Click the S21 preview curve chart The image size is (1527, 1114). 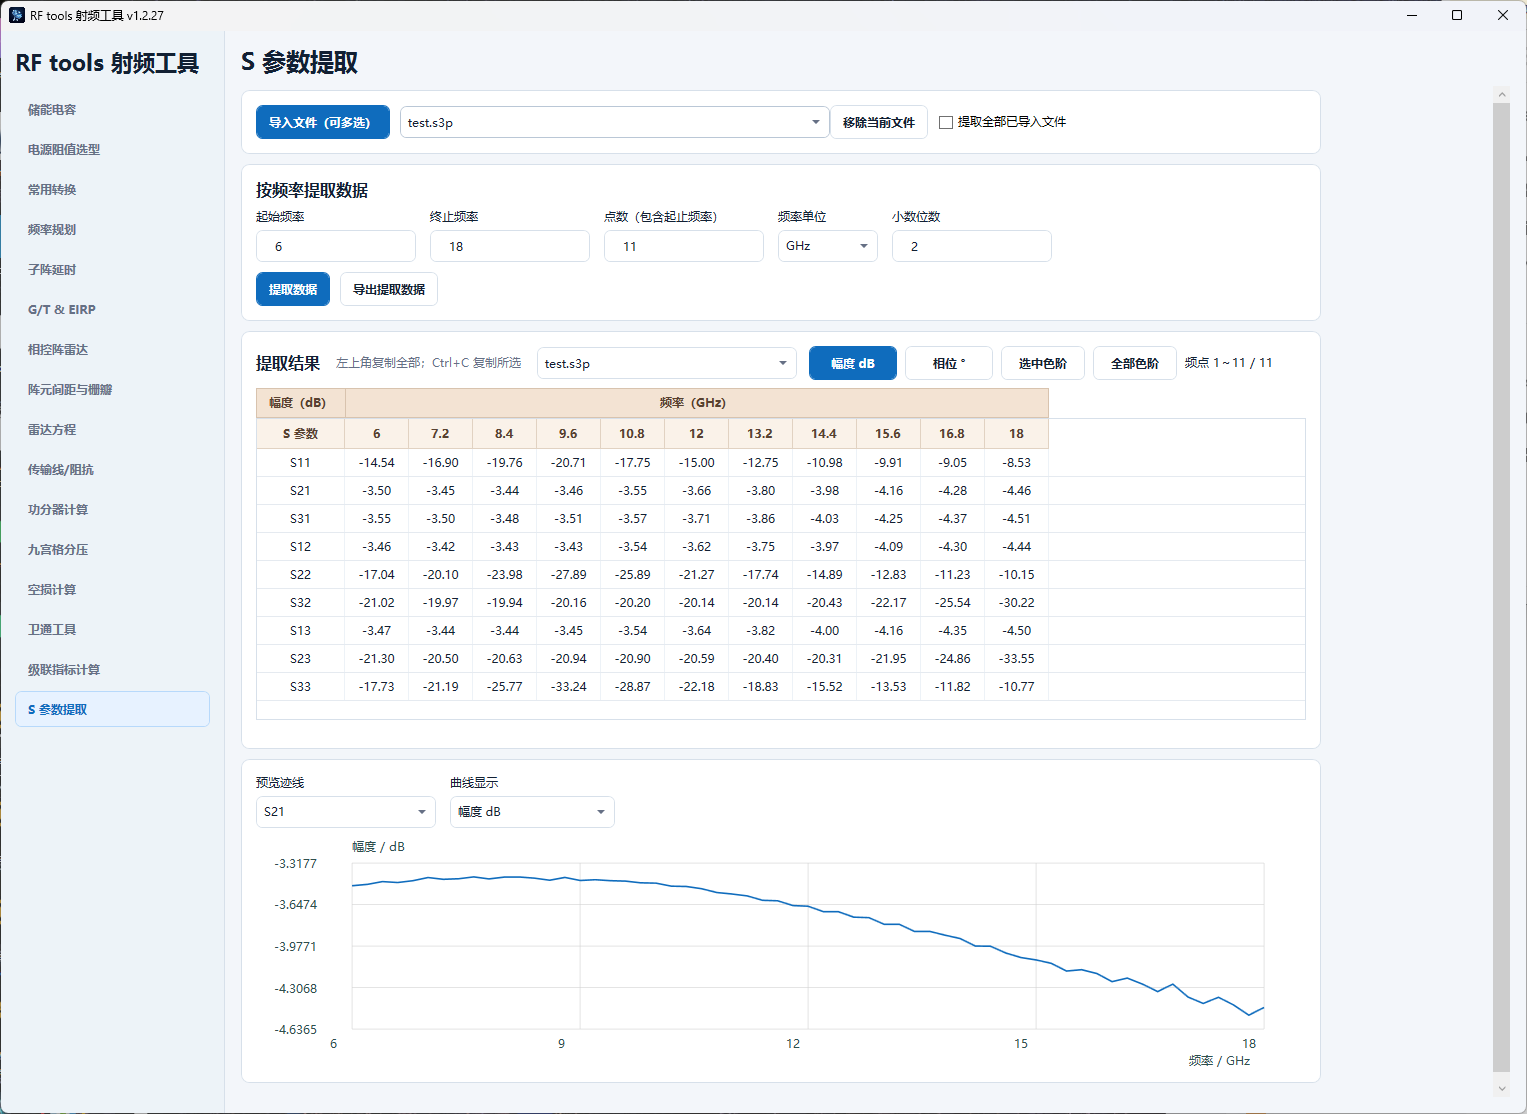[x=808, y=946]
